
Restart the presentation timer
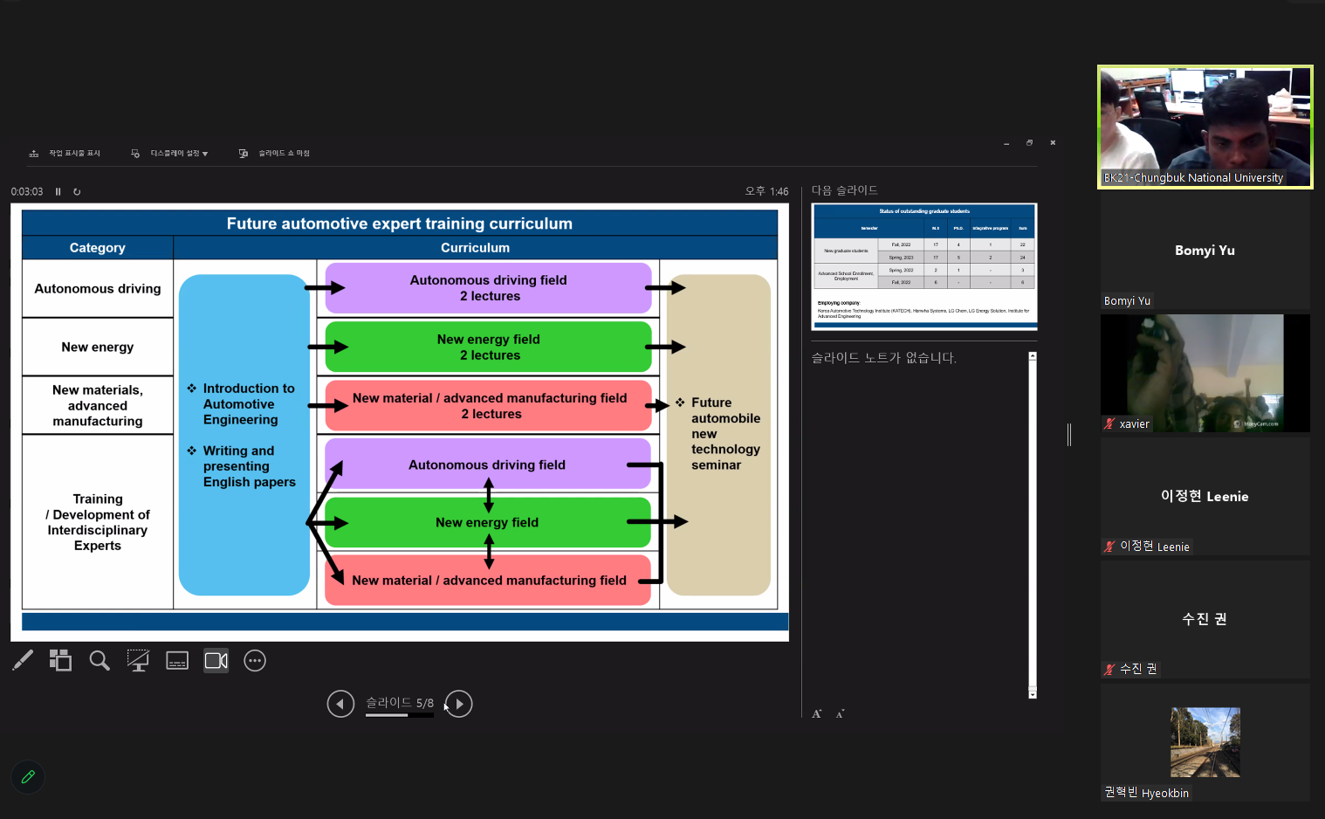(x=77, y=192)
